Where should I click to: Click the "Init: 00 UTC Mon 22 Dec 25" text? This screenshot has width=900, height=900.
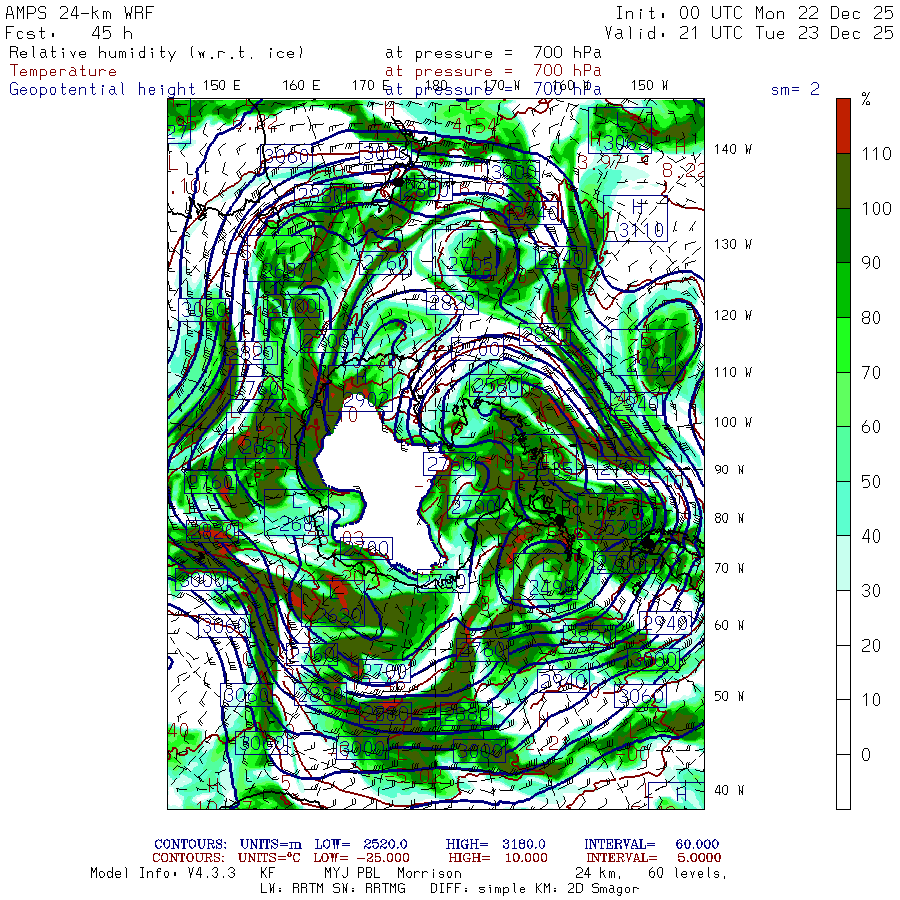(754, 13)
